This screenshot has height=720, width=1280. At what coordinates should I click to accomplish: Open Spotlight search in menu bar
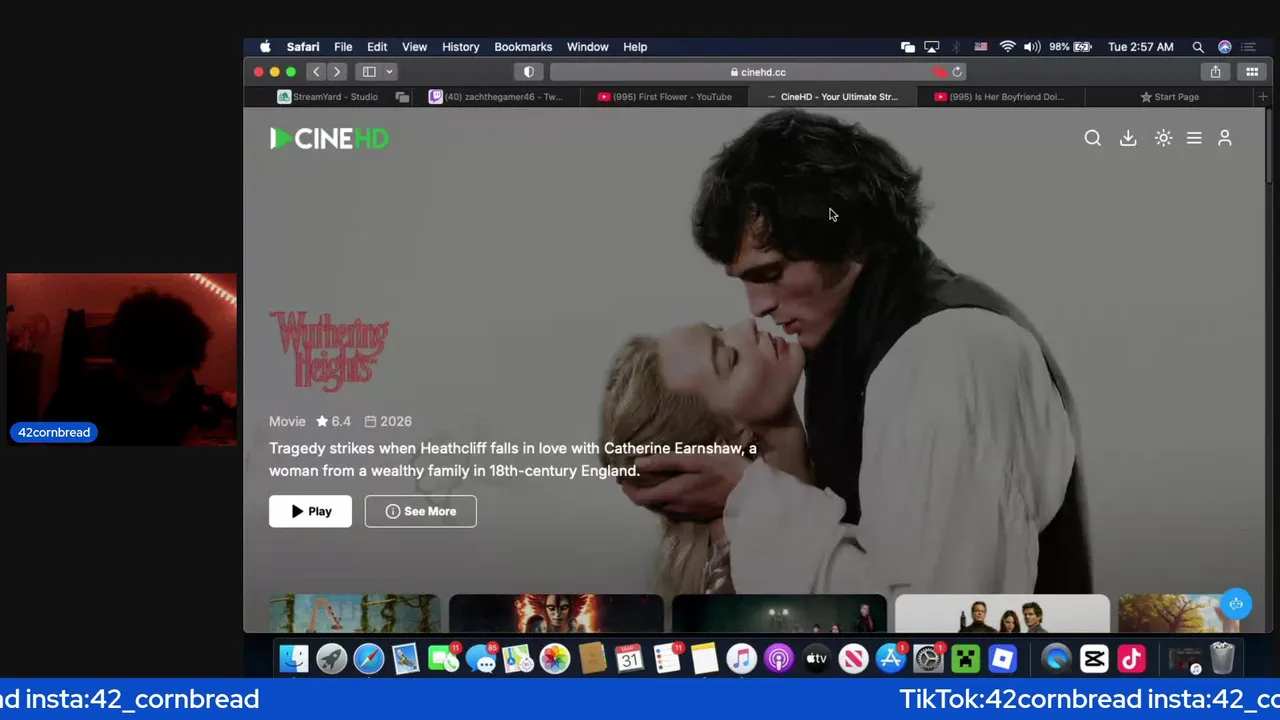[x=1198, y=47]
